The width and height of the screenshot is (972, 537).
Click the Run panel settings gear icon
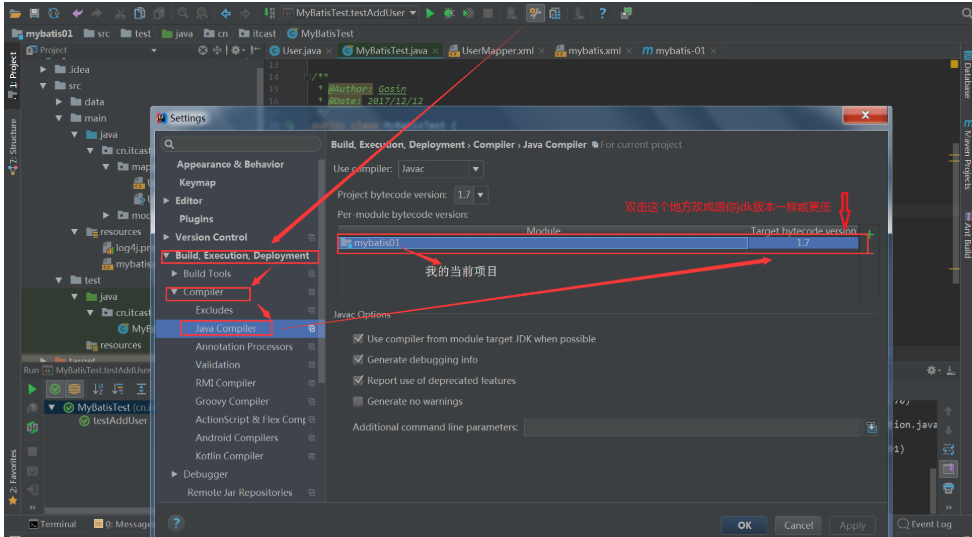933,370
